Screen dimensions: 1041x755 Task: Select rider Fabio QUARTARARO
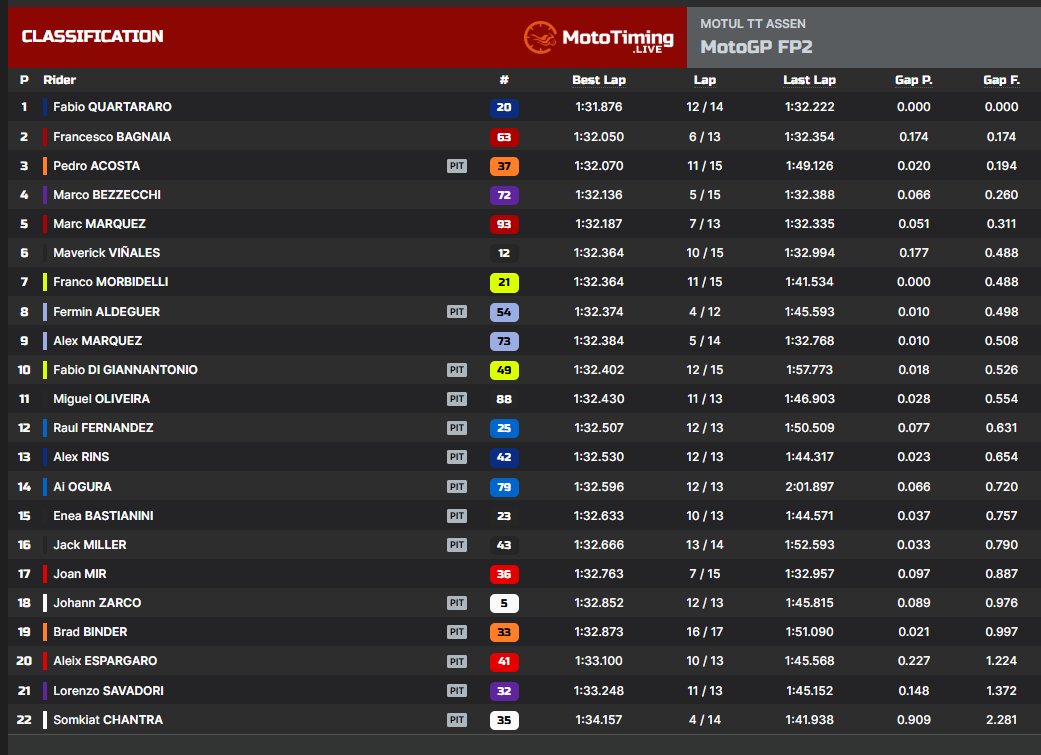click(112, 107)
